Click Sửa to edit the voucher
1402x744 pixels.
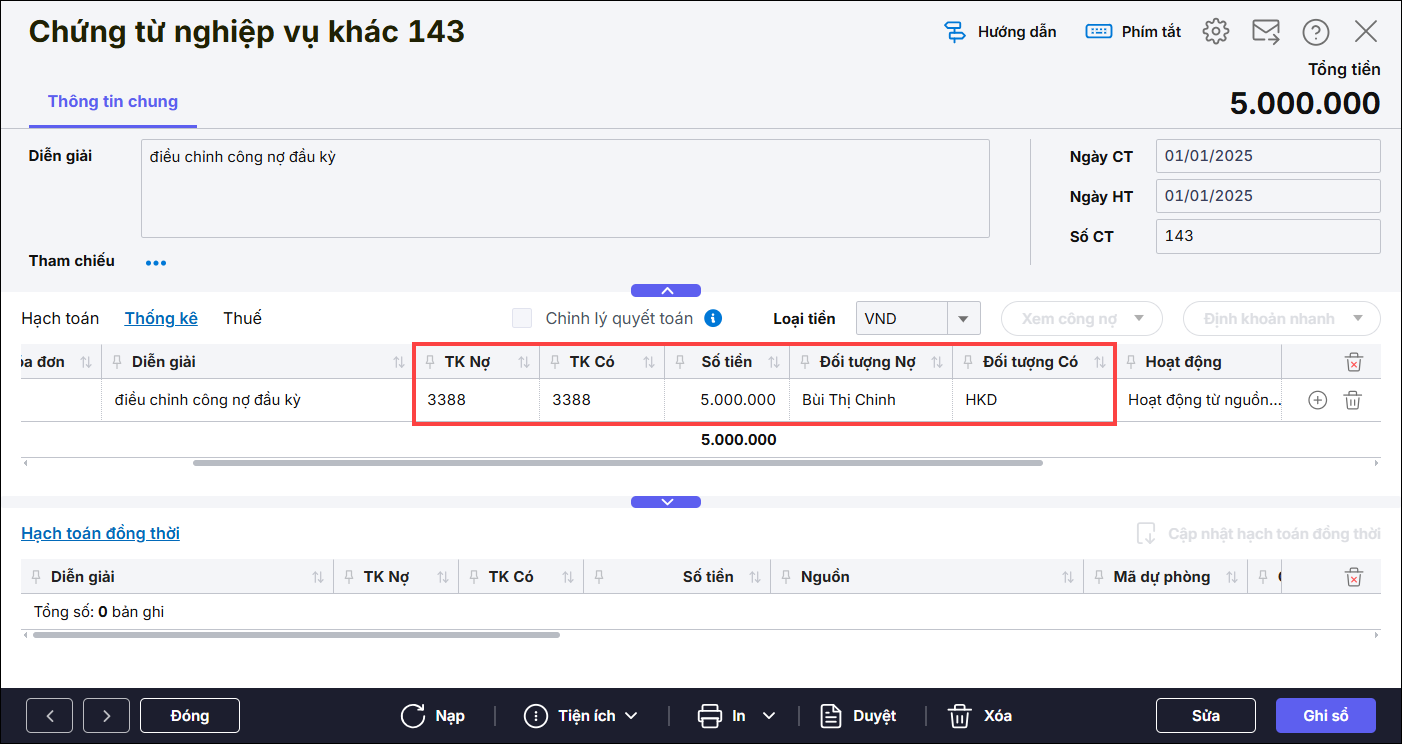click(x=1206, y=716)
